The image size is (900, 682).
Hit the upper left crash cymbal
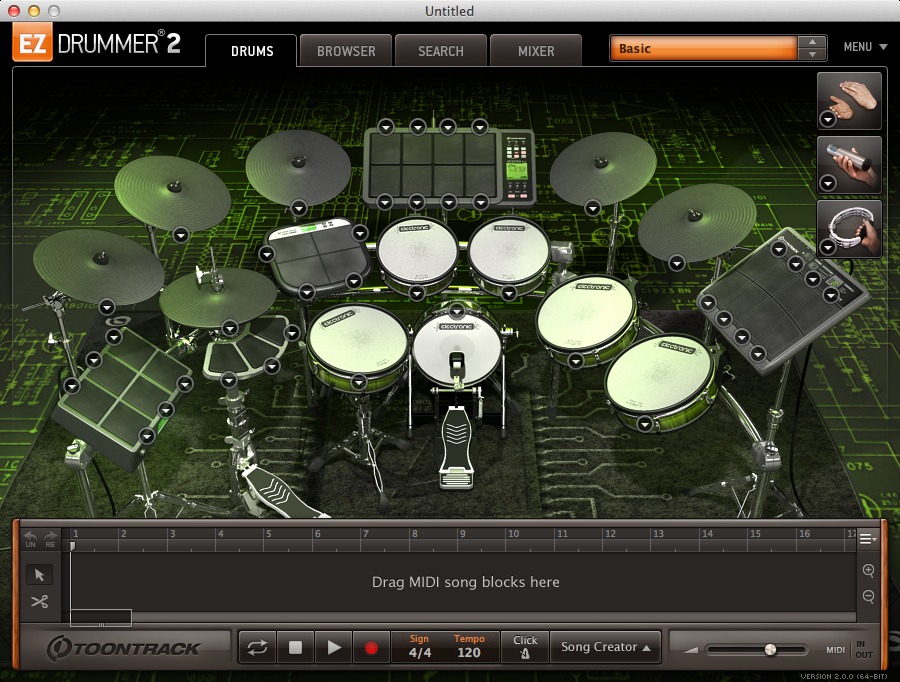172,192
